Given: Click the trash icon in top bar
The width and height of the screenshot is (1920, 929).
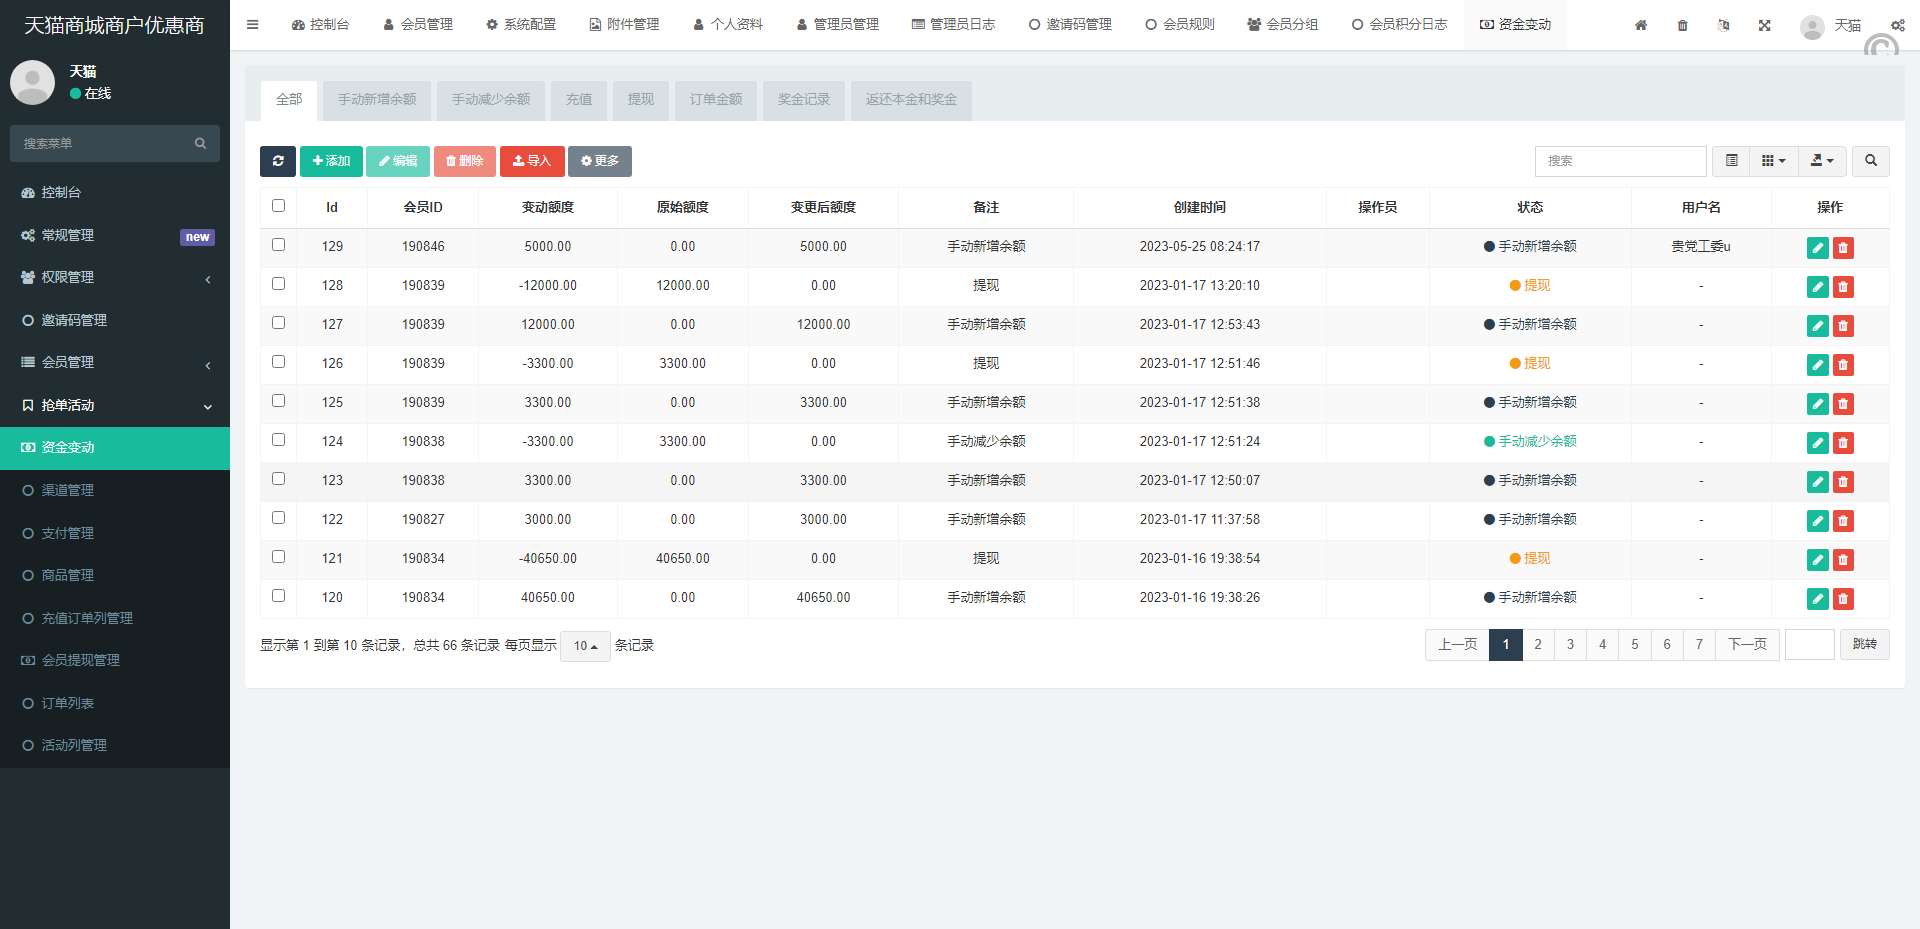Looking at the screenshot, I should (x=1682, y=25).
